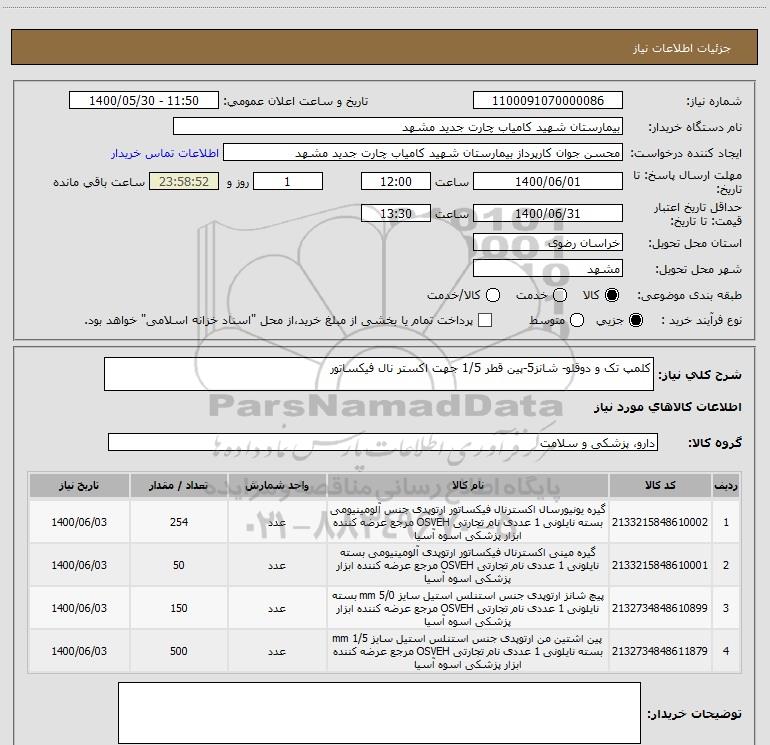
Task: Click the mini external fixator clamp item name
Action: coord(468,565)
